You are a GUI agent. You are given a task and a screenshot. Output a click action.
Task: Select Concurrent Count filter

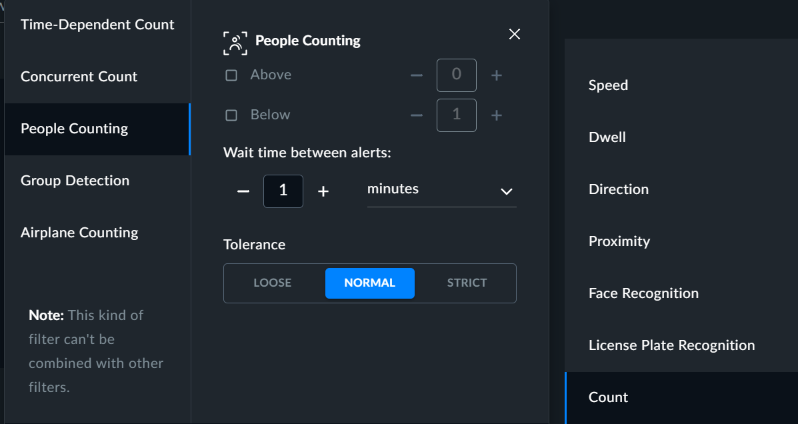point(97,77)
